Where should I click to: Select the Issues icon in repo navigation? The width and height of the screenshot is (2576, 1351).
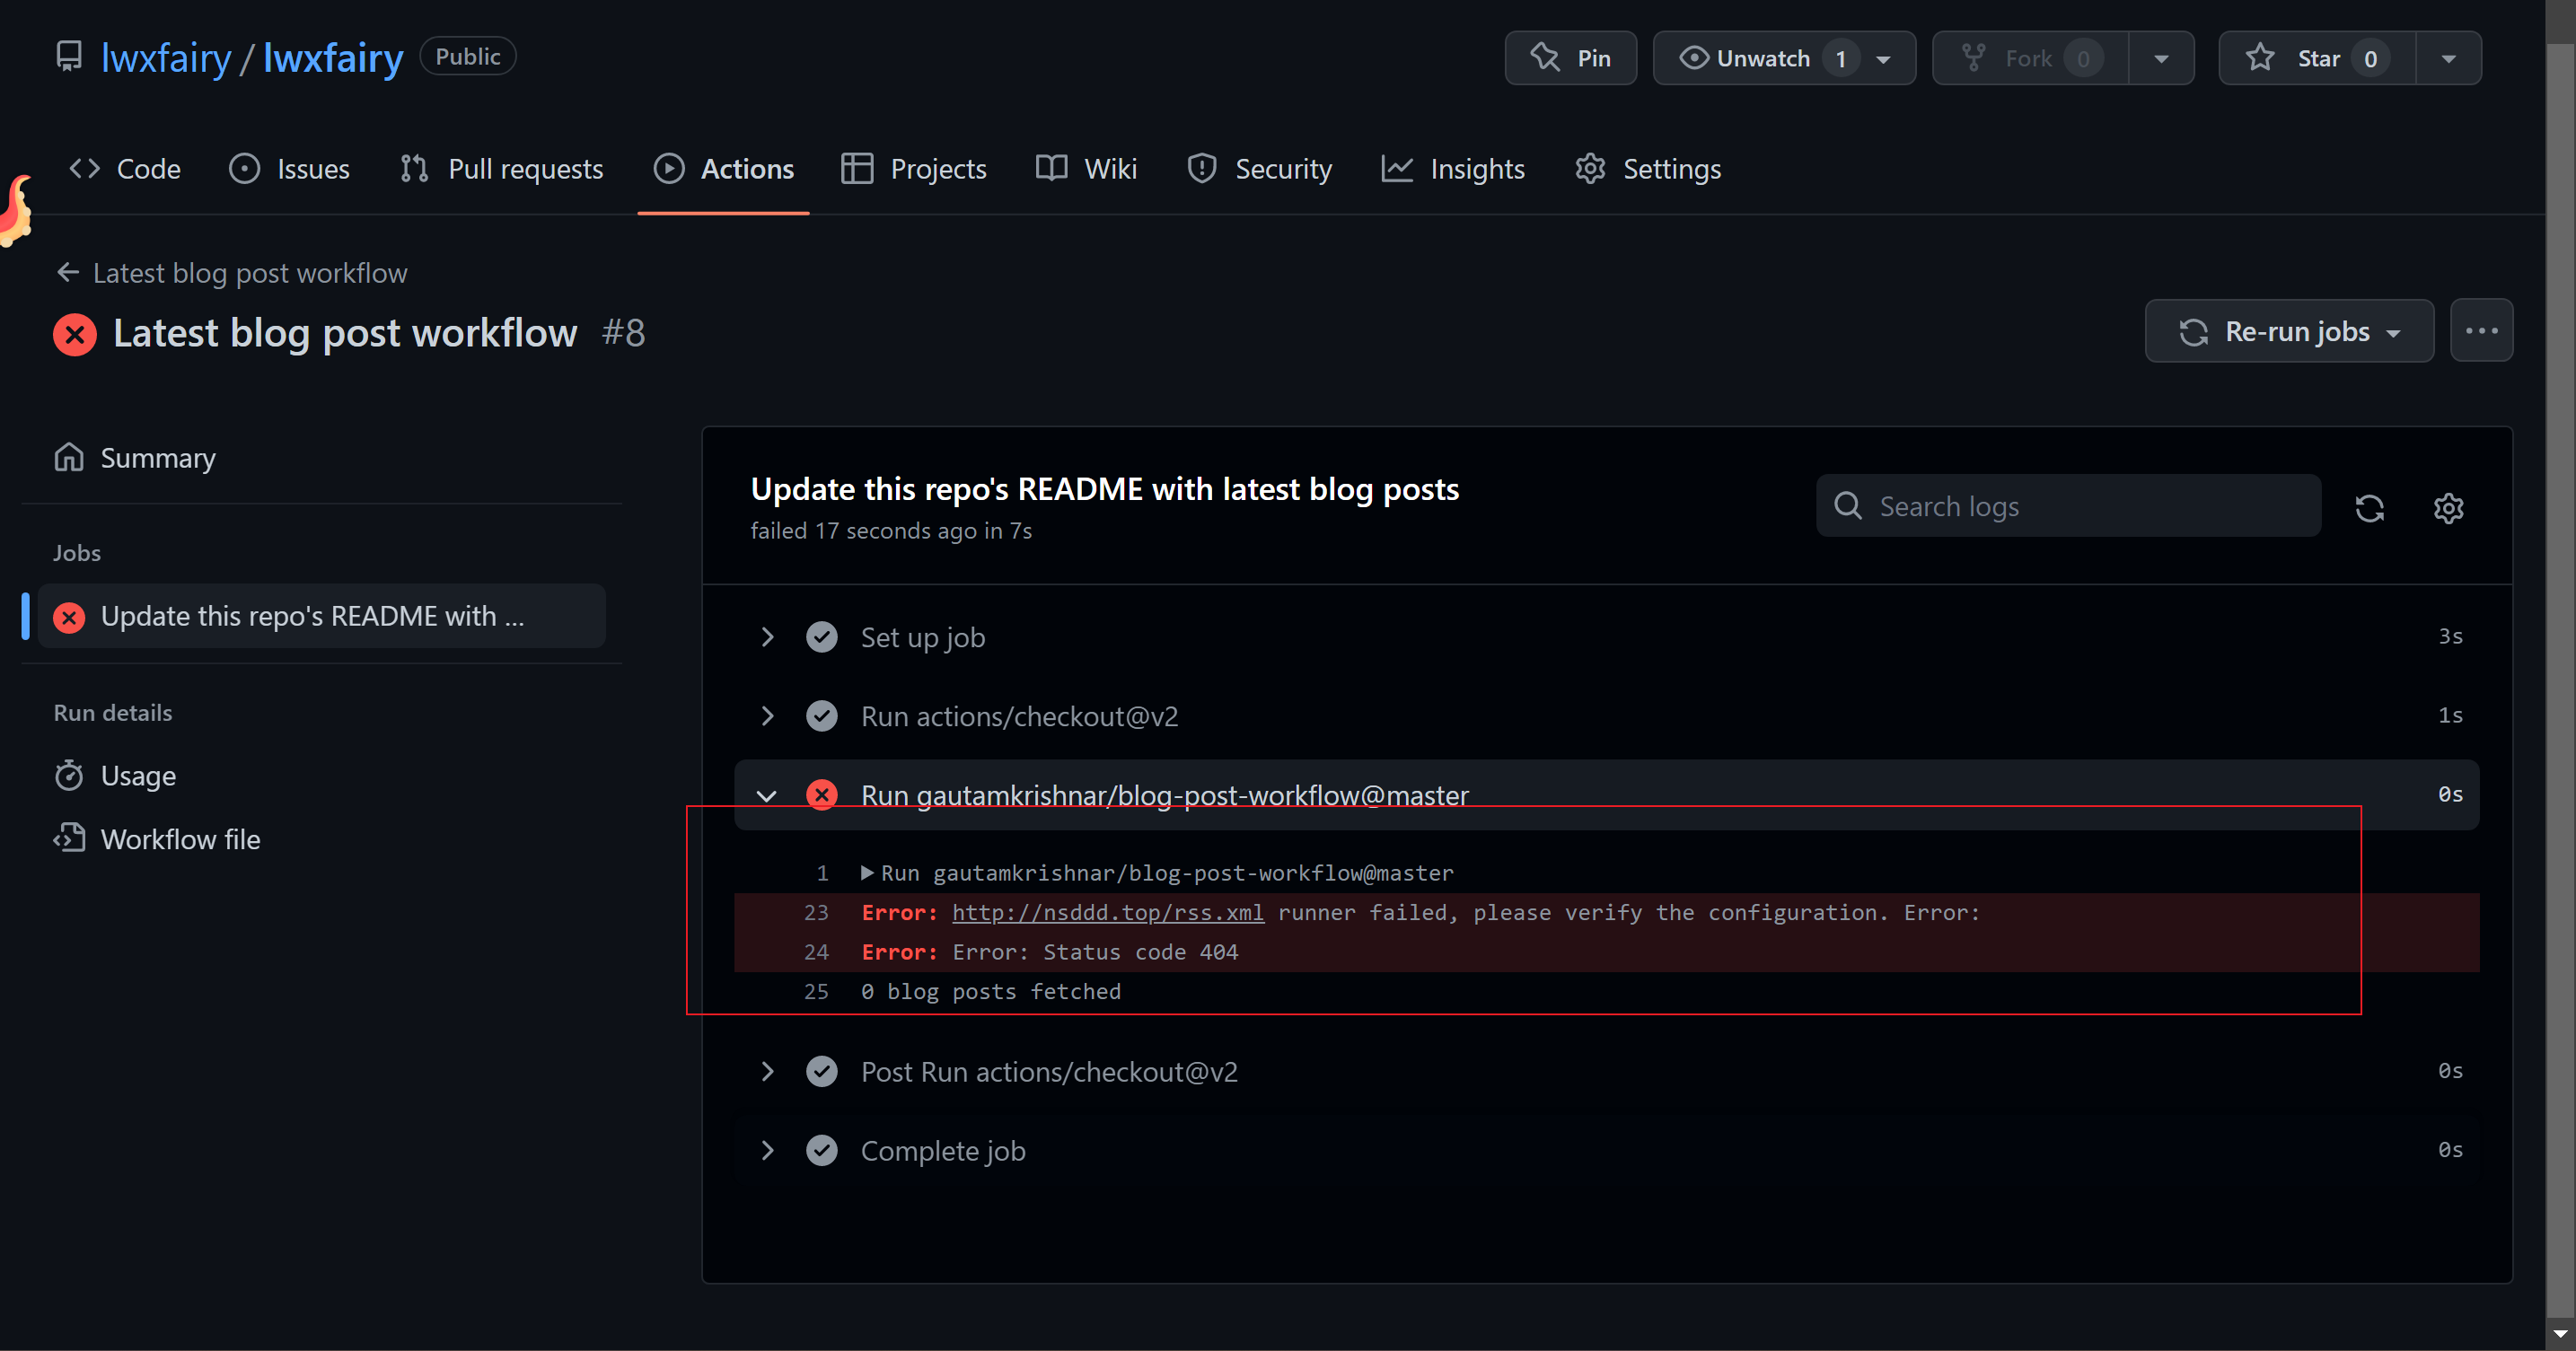pyautogui.click(x=244, y=168)
